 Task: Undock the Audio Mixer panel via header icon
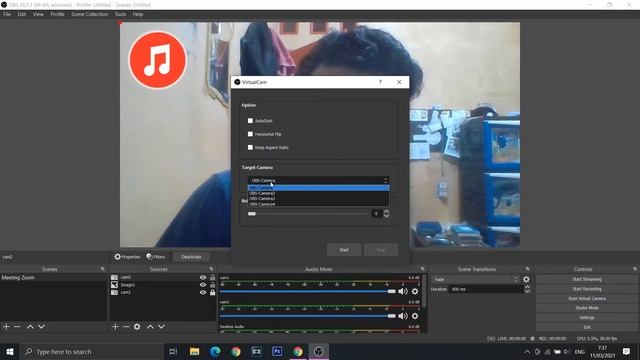coord(422,269)
